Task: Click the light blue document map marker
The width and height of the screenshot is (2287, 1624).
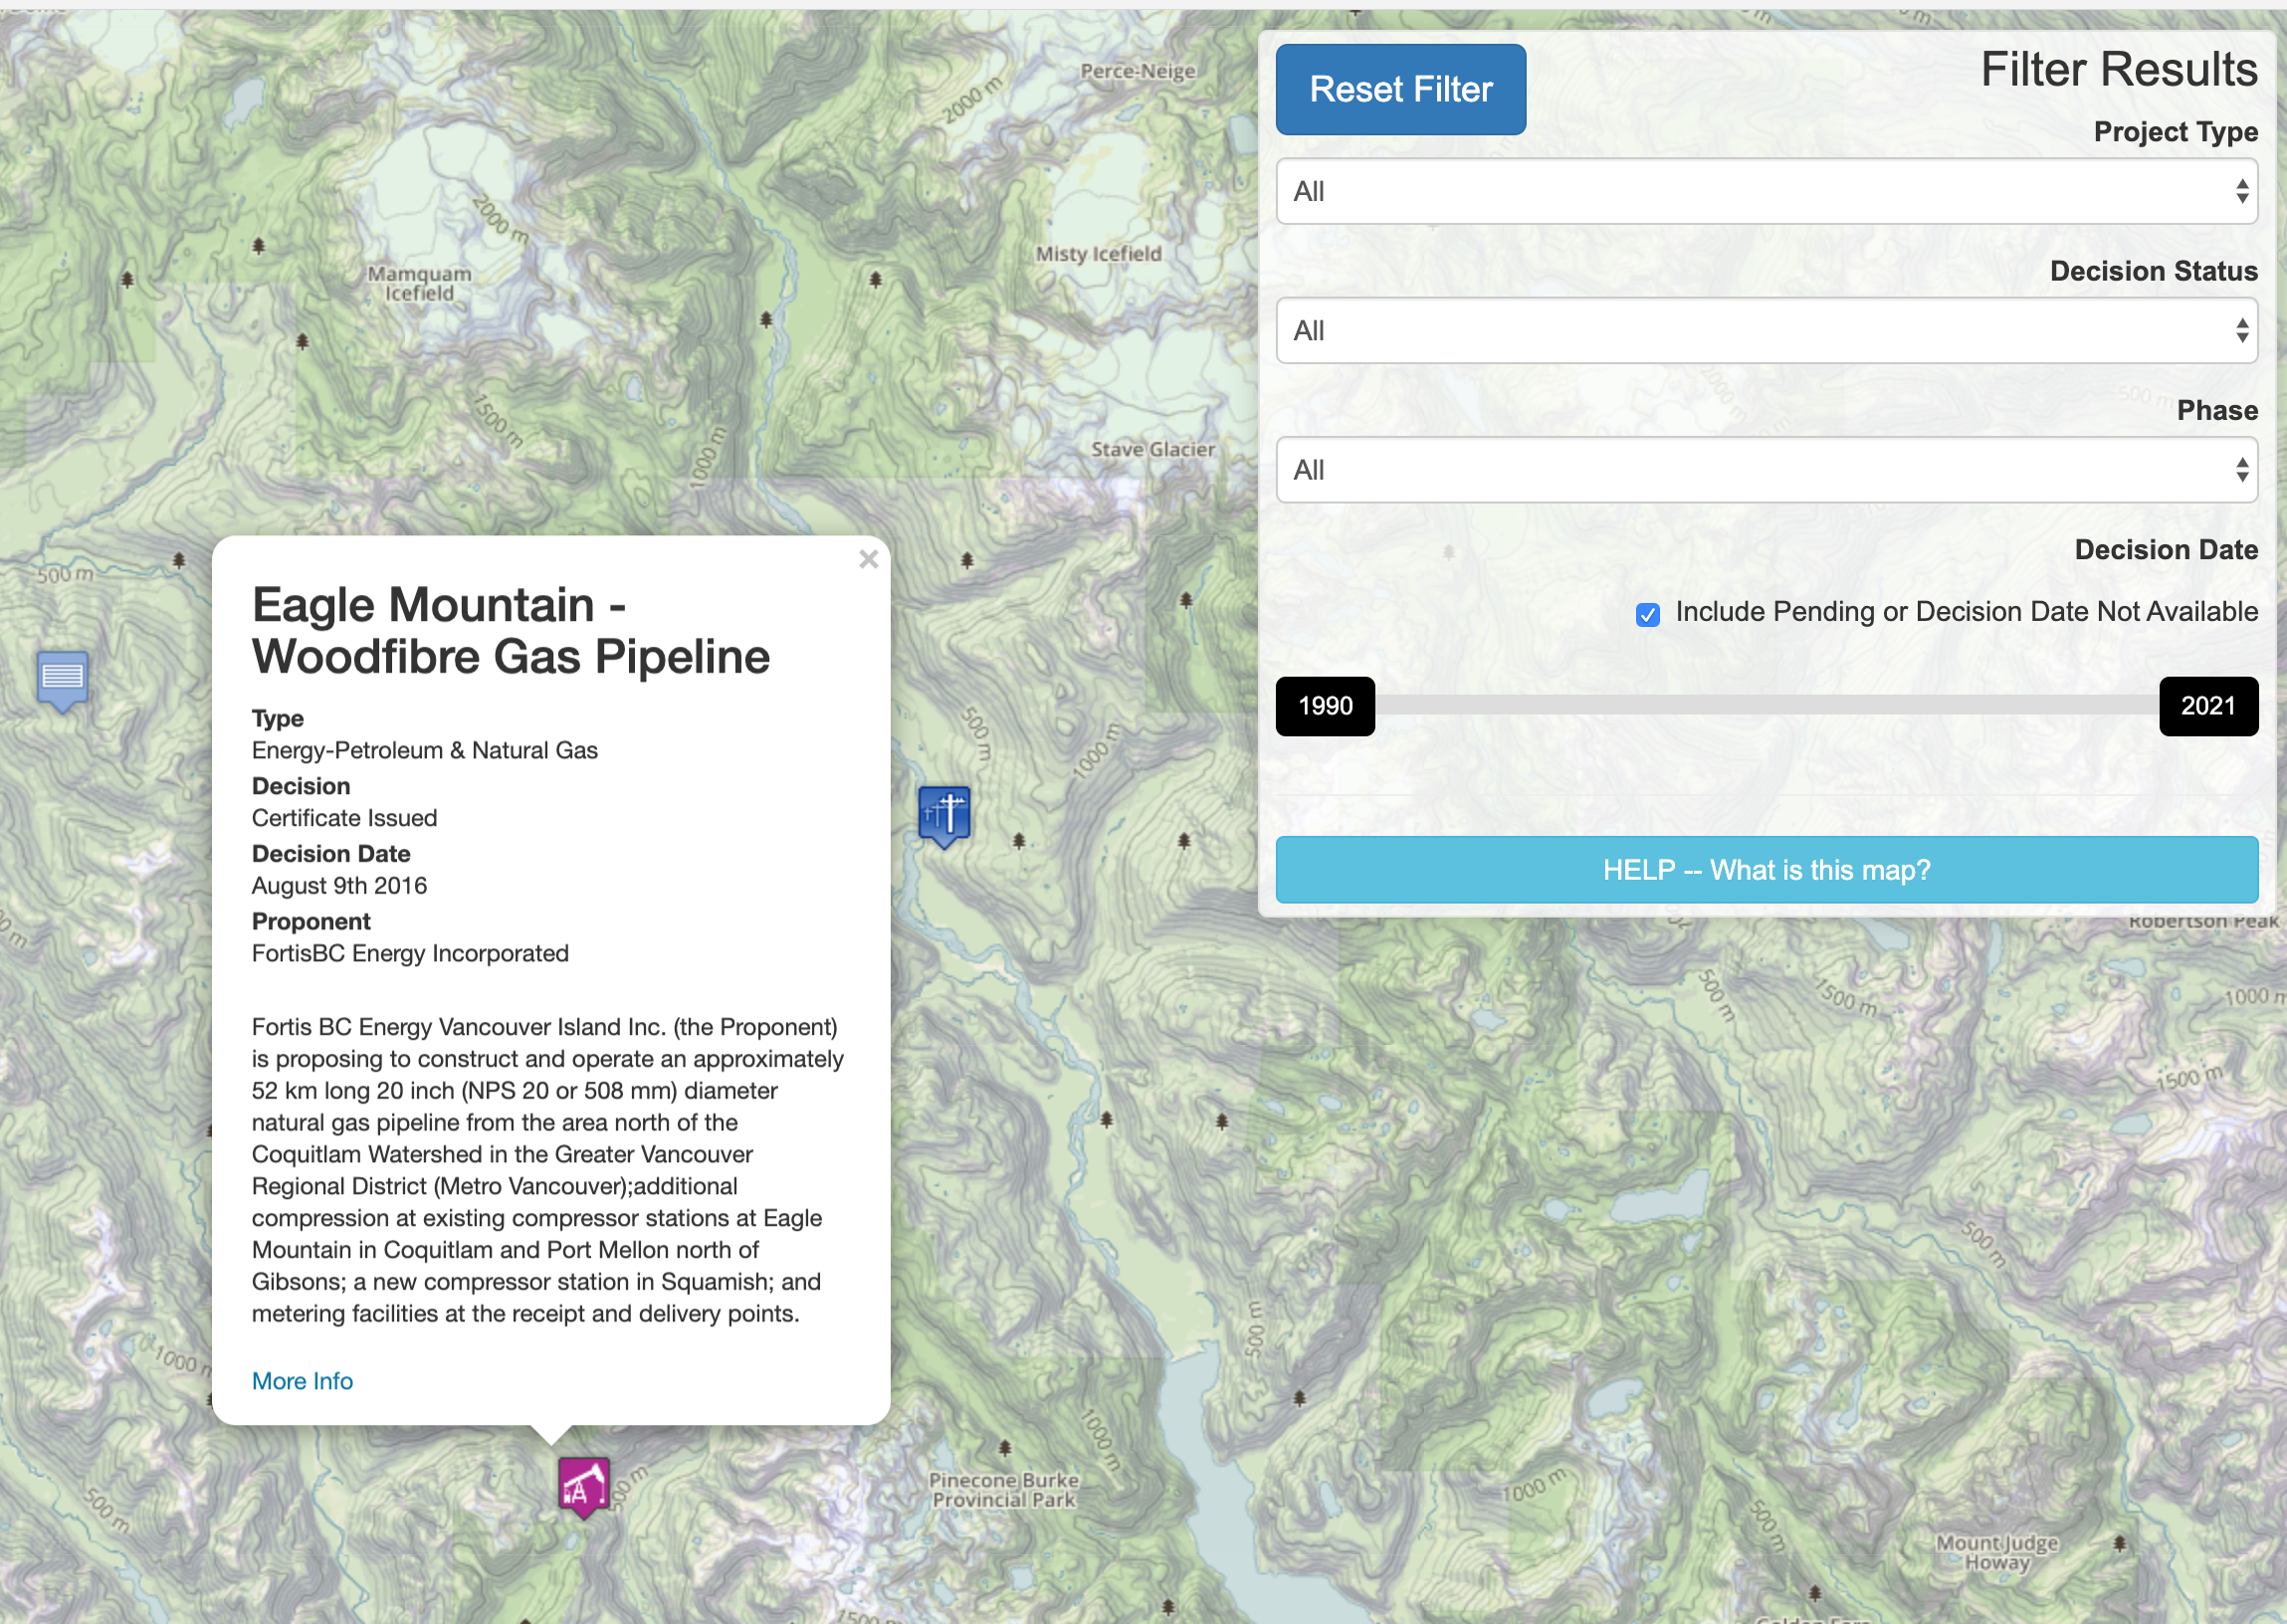Action: pyautogui.click(x=62, y=681)
